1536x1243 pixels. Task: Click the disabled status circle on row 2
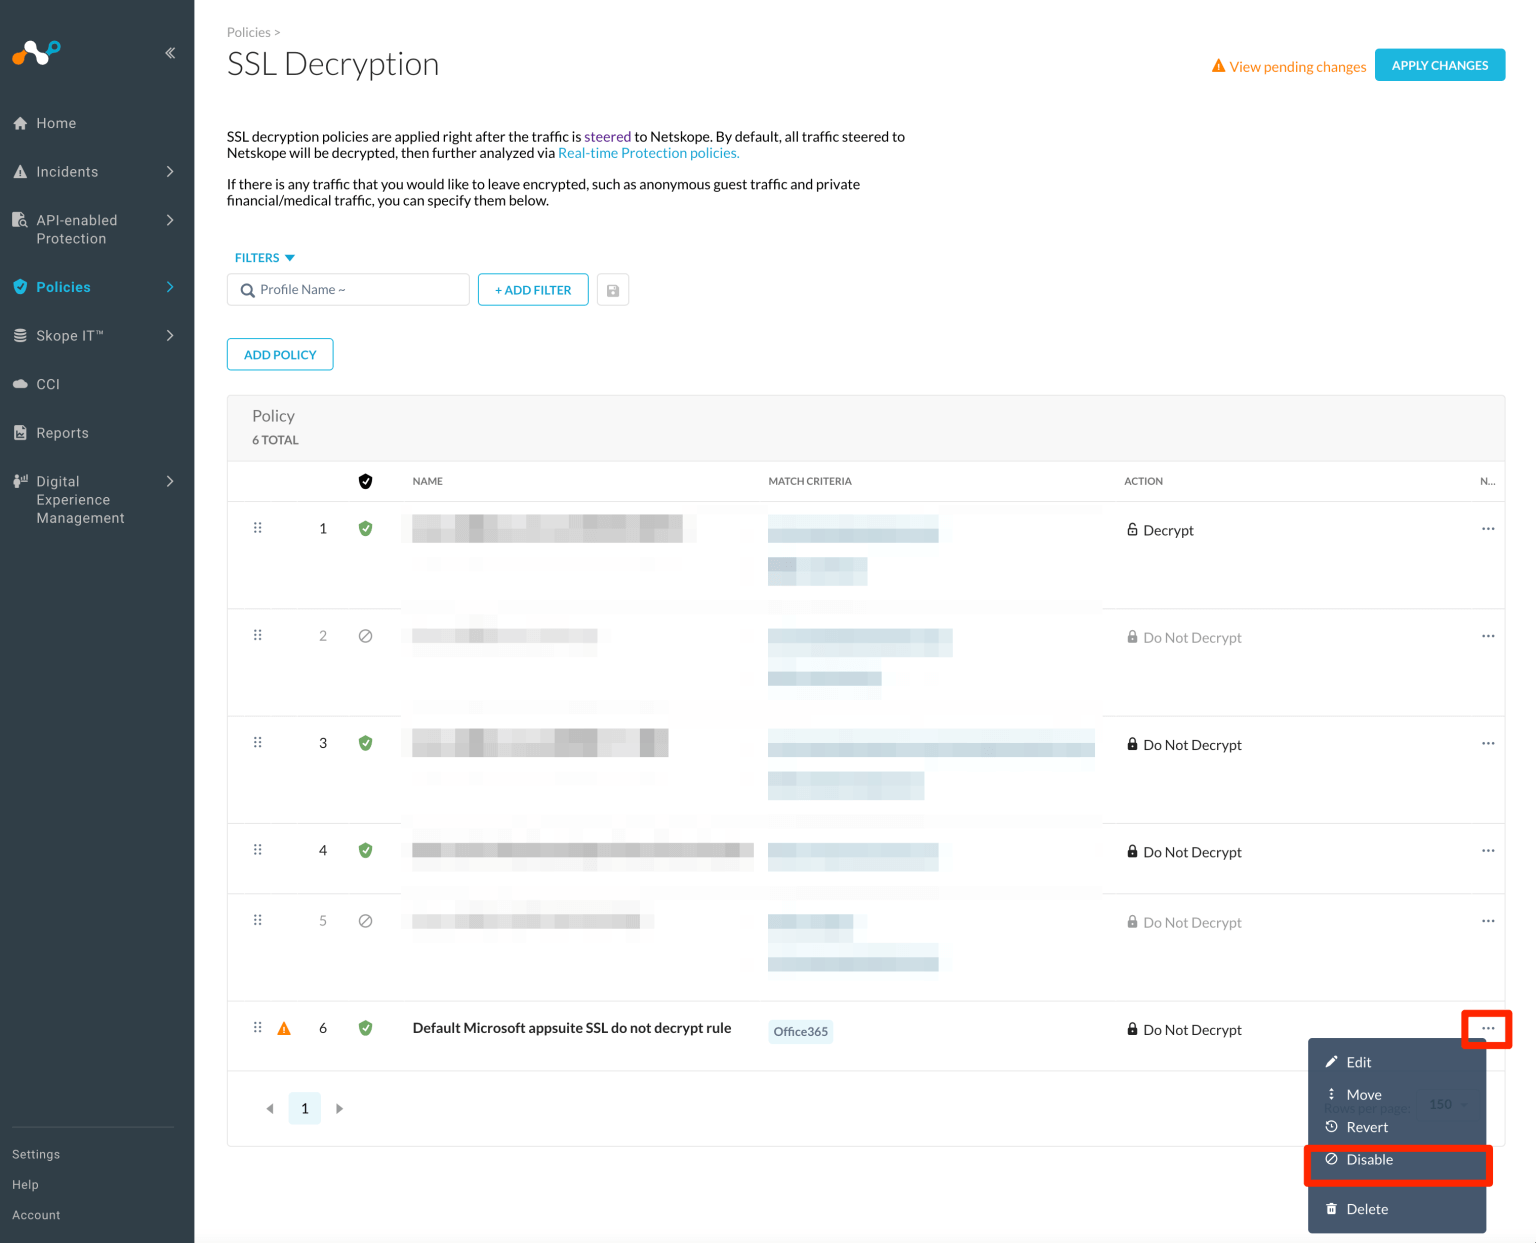tap(365, 635)
